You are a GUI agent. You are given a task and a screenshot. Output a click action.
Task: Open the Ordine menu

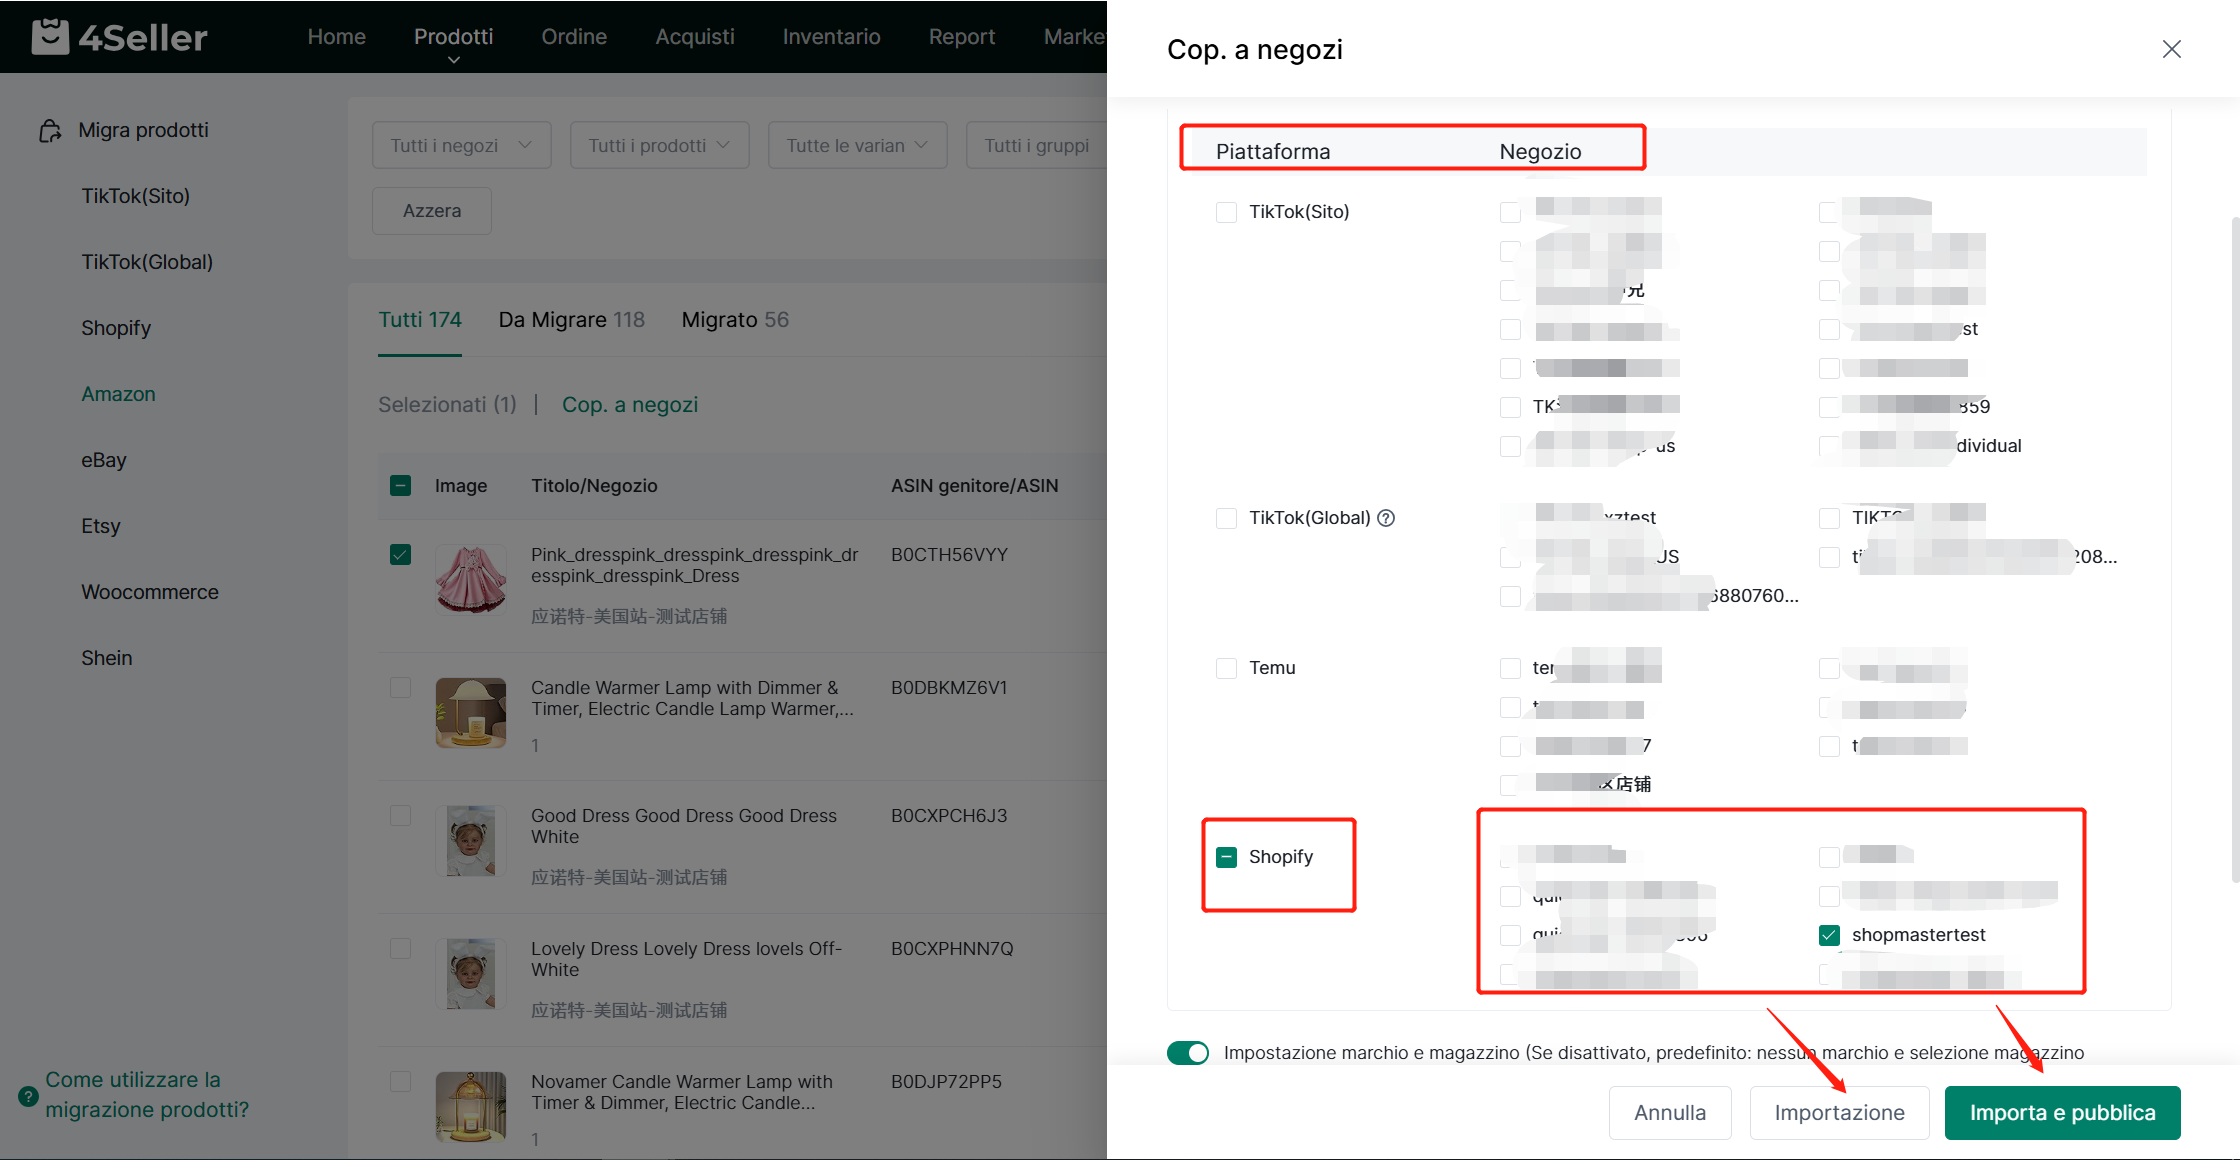(x=574, y=37)
